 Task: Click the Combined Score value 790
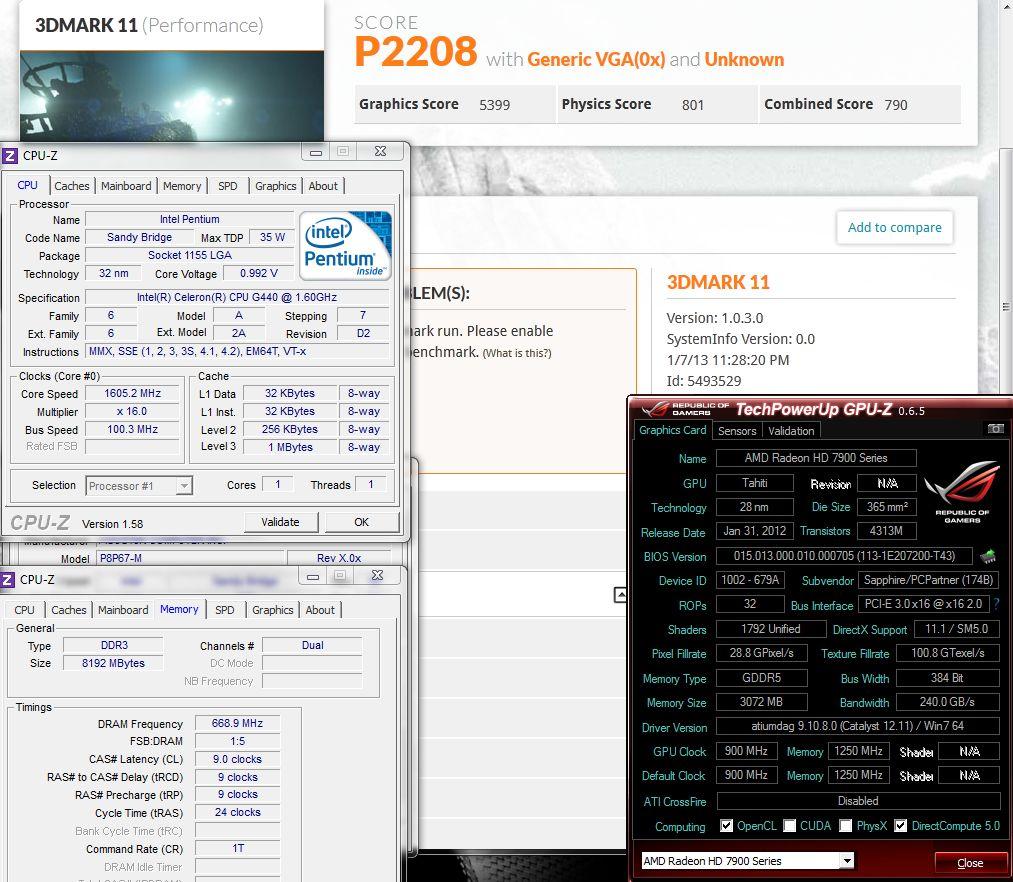point(896,105)
